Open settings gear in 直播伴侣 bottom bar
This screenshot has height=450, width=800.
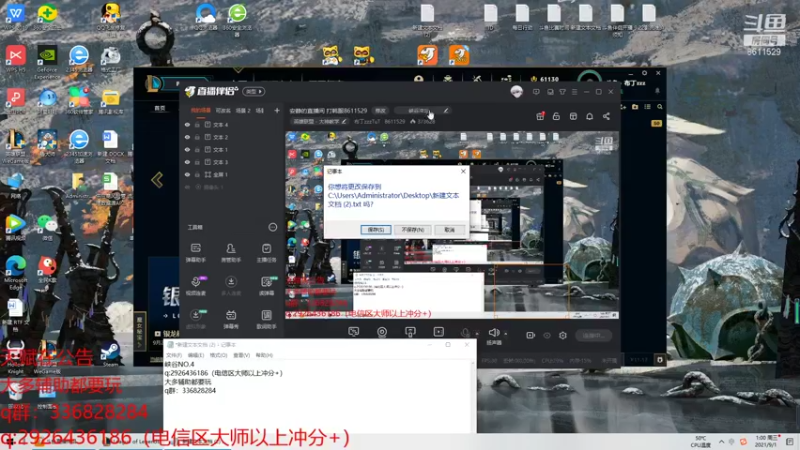(563, 335)
